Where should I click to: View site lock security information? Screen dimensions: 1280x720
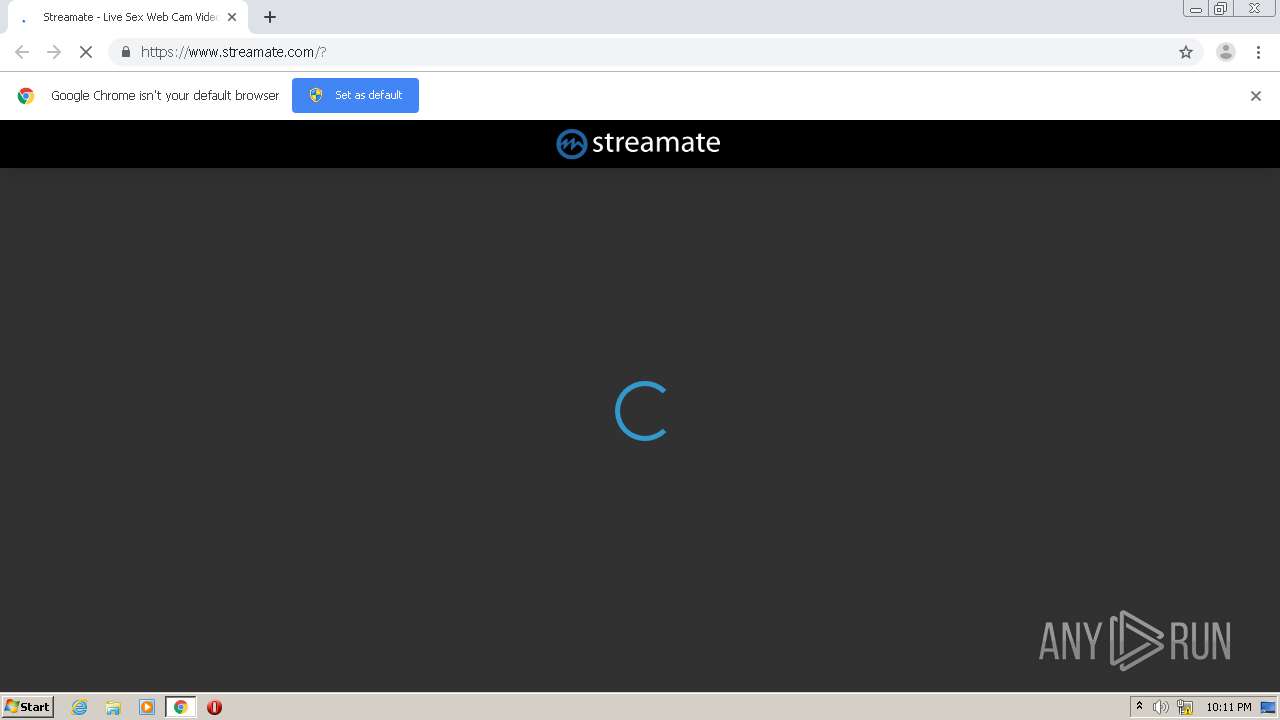coord(125,52)
